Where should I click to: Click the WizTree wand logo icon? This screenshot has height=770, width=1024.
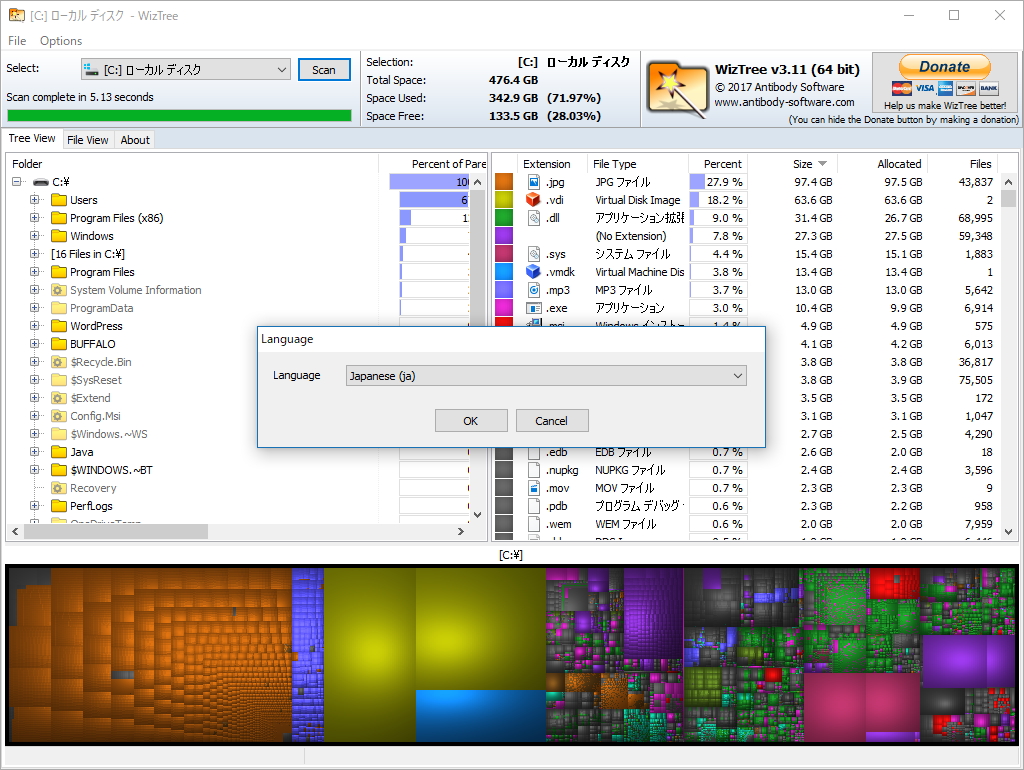(x=677, y=89)
